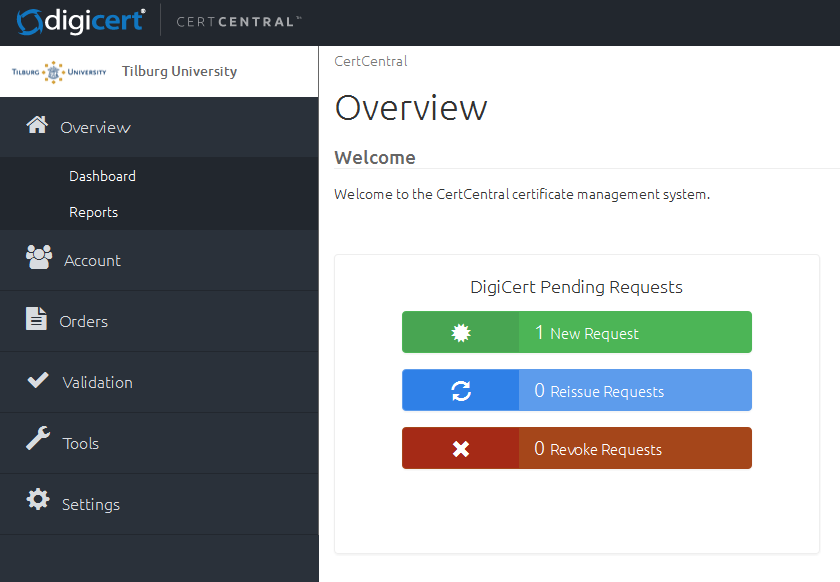This screenshot has height=582, width=840.
Task: Expand the Orders sidebar section
Action: pos(83,321)
